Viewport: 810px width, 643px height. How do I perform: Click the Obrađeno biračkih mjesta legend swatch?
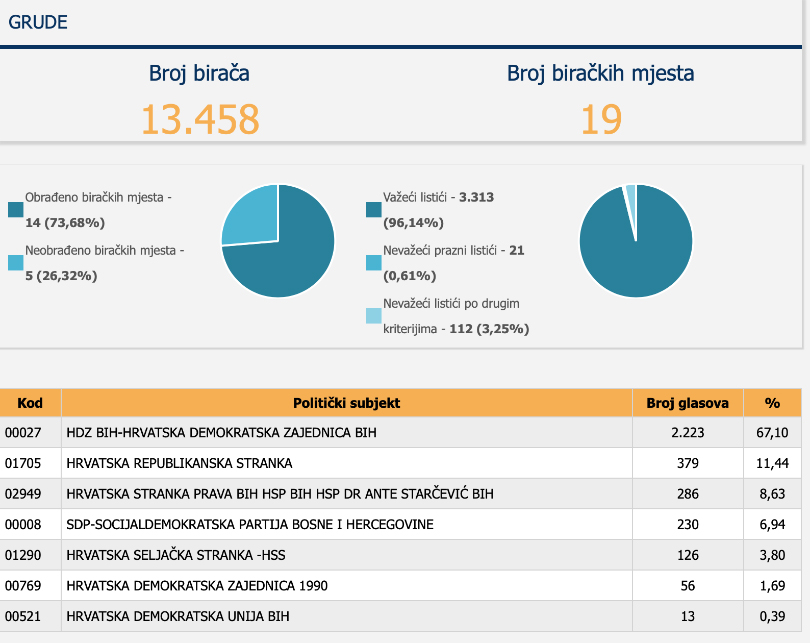click(x=16, y=210)
